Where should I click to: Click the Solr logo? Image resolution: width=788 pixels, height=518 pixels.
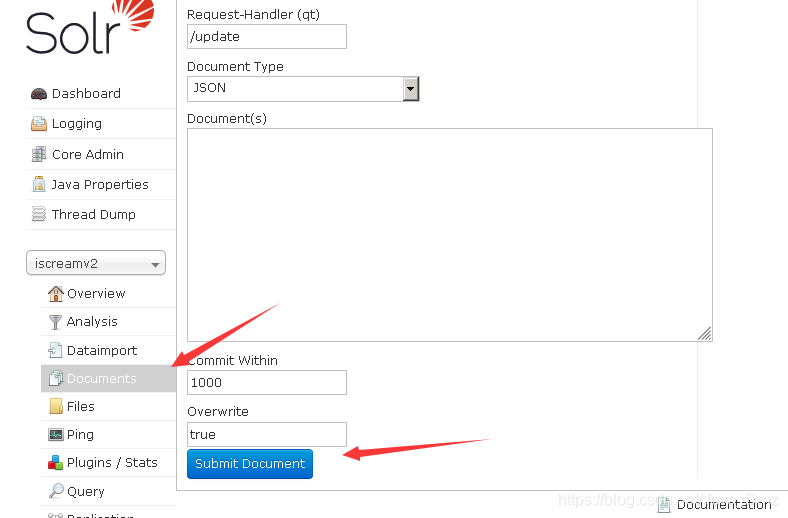[x=90, y=27]
